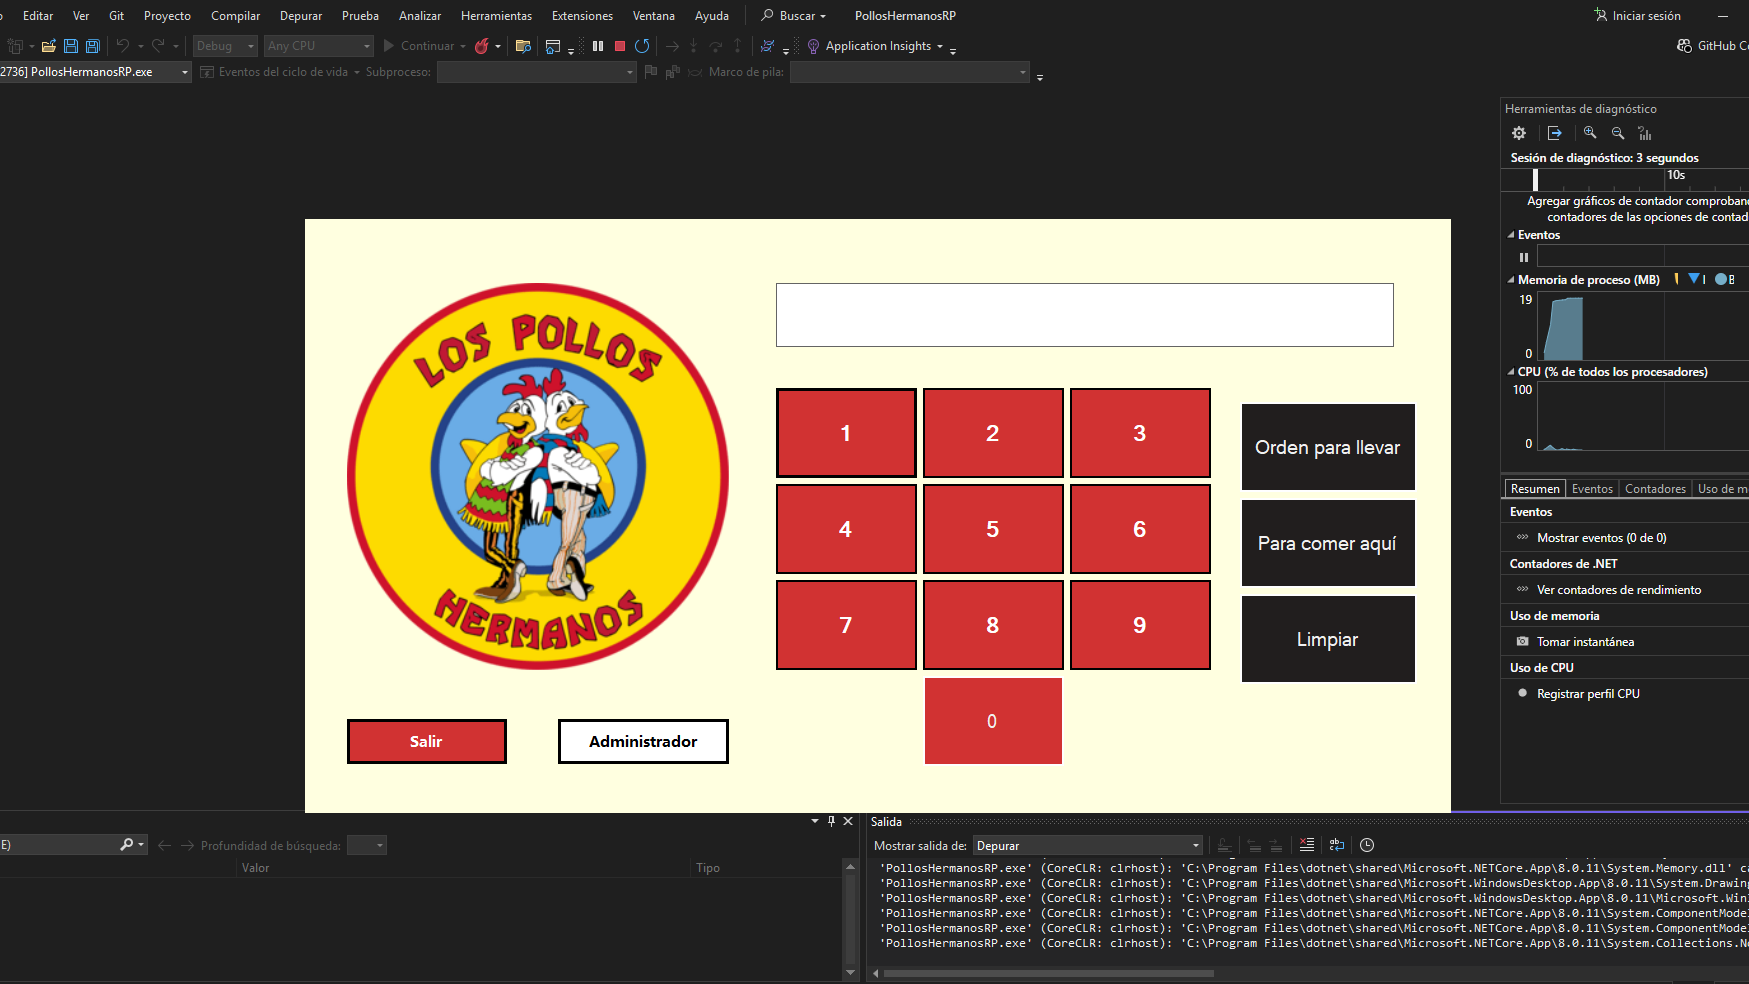Toggle snapshot blue triangle legend marker
Screen dimensions: 1749x984
pos(1694,278)
